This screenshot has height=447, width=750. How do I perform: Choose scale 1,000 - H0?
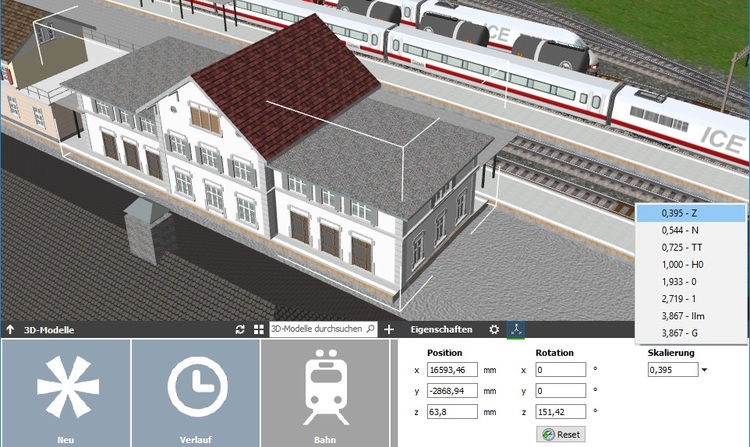pyautogui.click(x=691, y=264)
